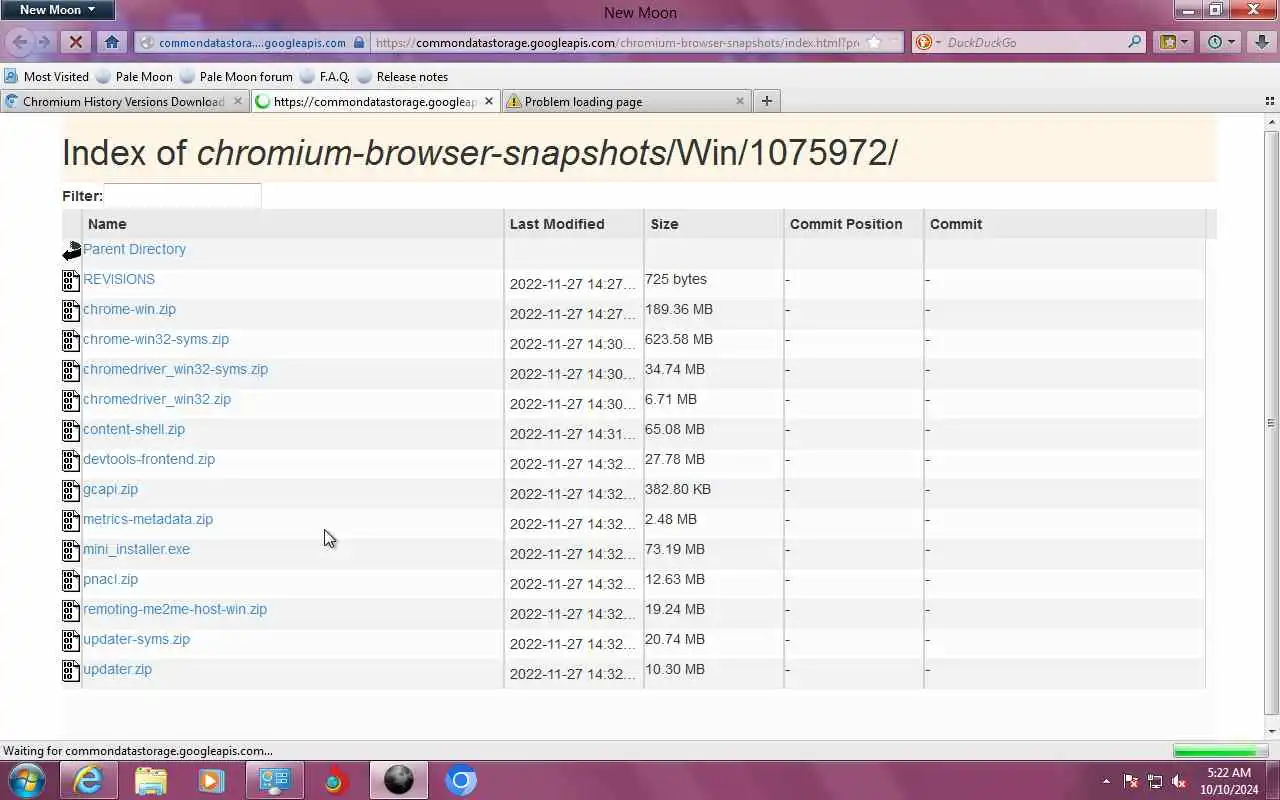1280x800 pixels.
Task: Click the muted volume tray icon
Action: point(1179,781)
